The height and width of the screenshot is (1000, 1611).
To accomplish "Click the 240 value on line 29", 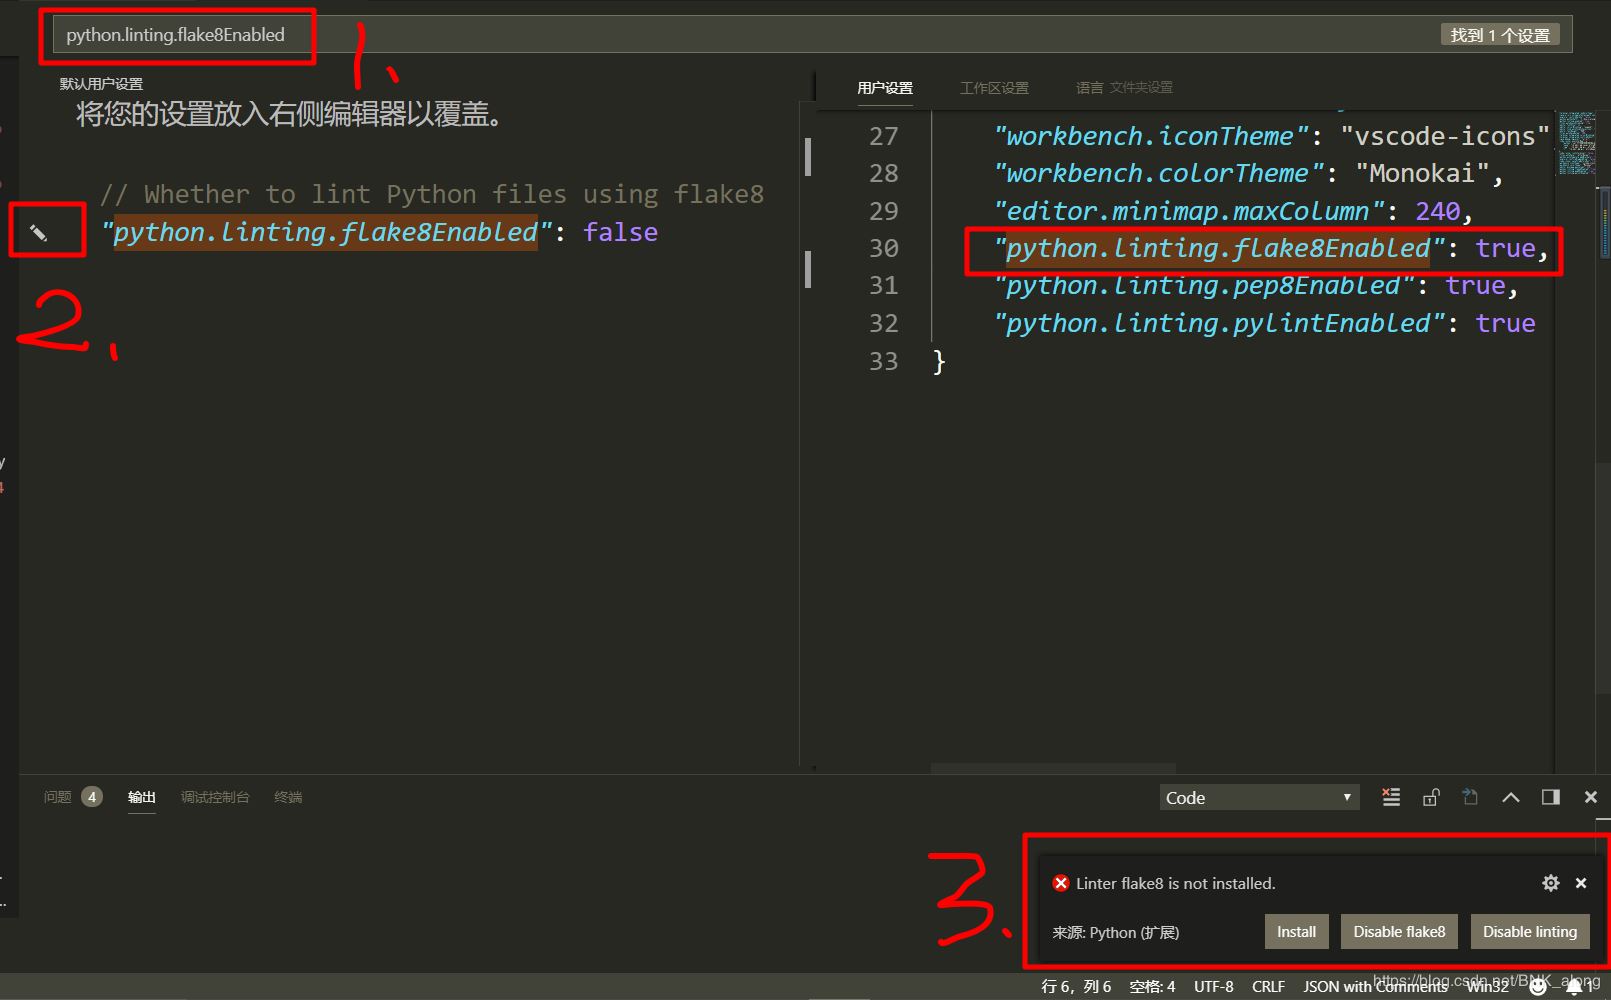I will pos(1437,211).
